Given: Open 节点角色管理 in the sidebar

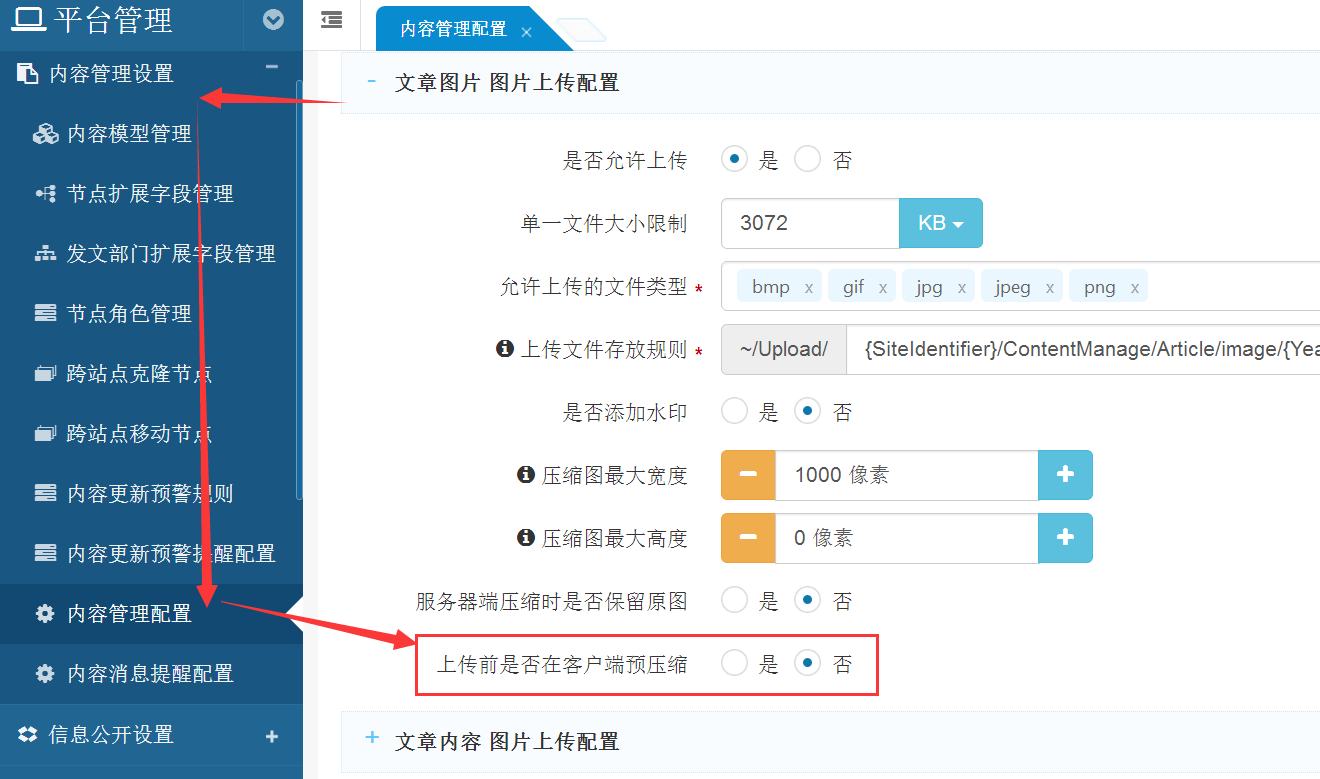Looking at the screenshot, I should click(129, 314).
